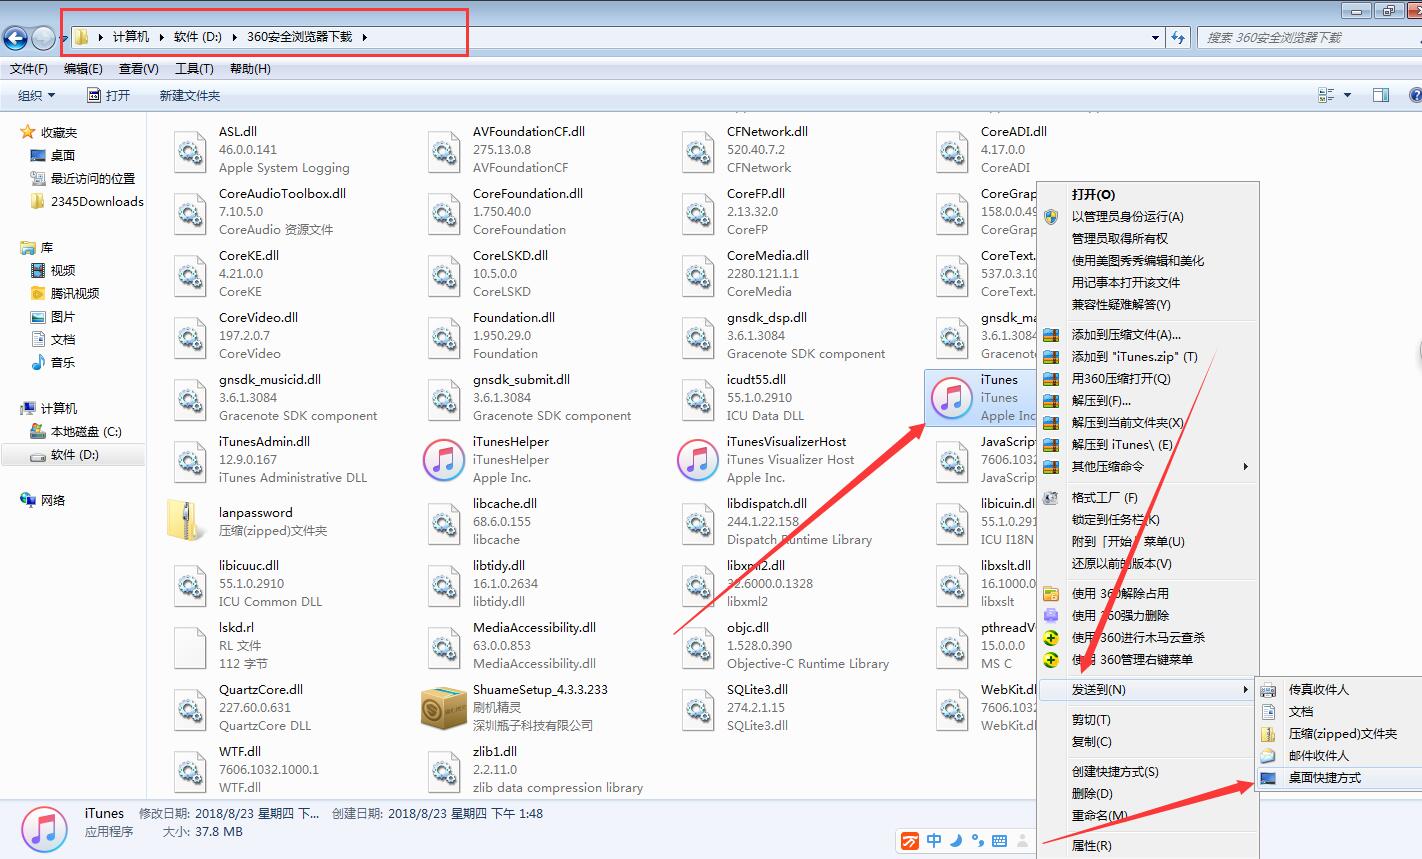Open the 编辑(E) menu
This screenshot has height=859, width=1422.
click(x=83, y=69)
